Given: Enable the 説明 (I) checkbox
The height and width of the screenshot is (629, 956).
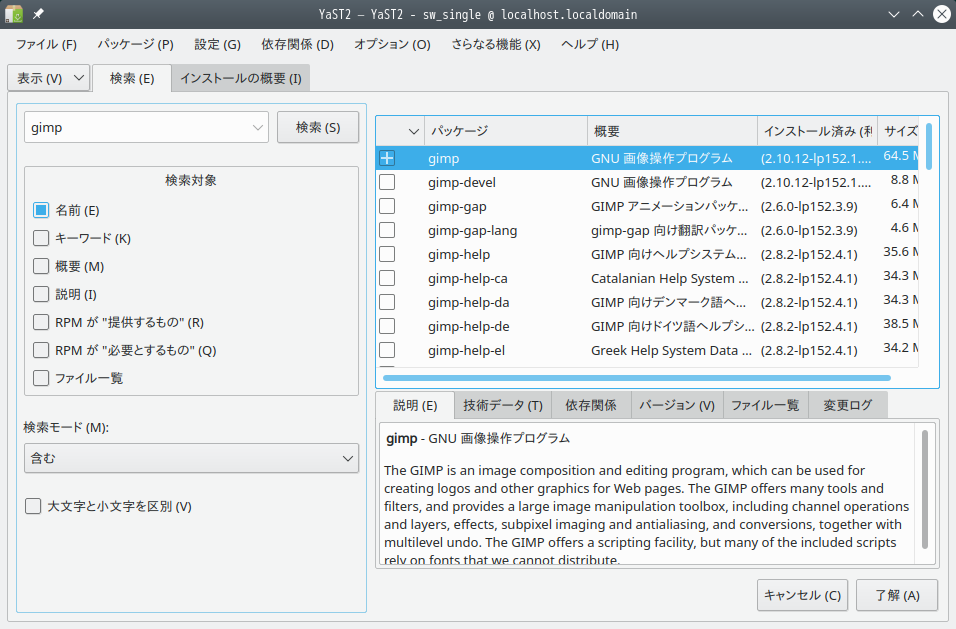Looking at the screenshot, I should [41, 294].
